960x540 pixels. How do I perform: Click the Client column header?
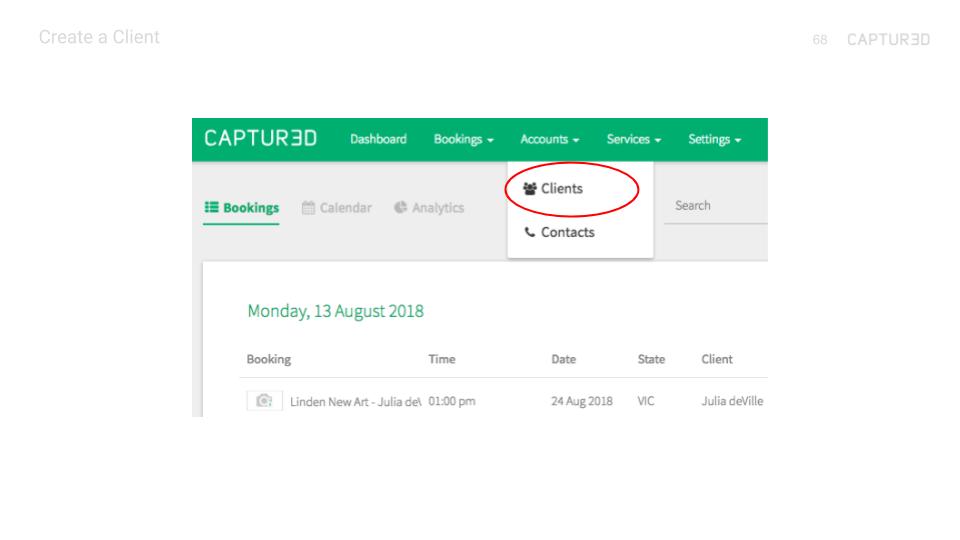tap(716, 359)
